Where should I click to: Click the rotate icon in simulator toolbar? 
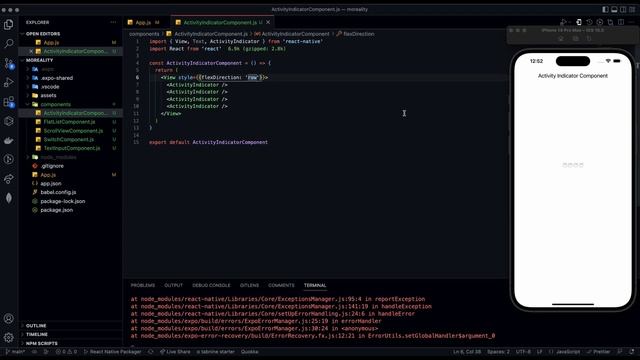[589, 39]
